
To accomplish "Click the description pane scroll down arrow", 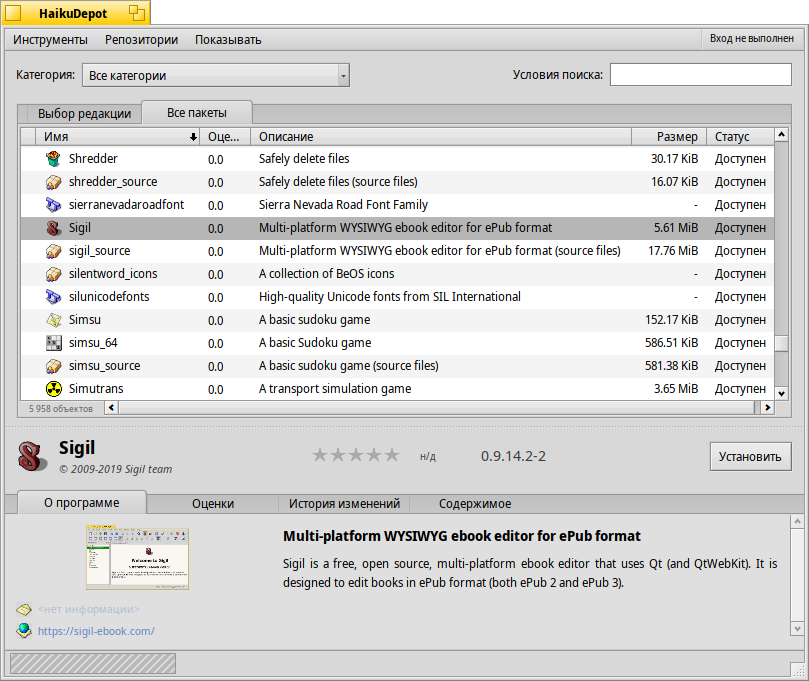I will 797,629.
